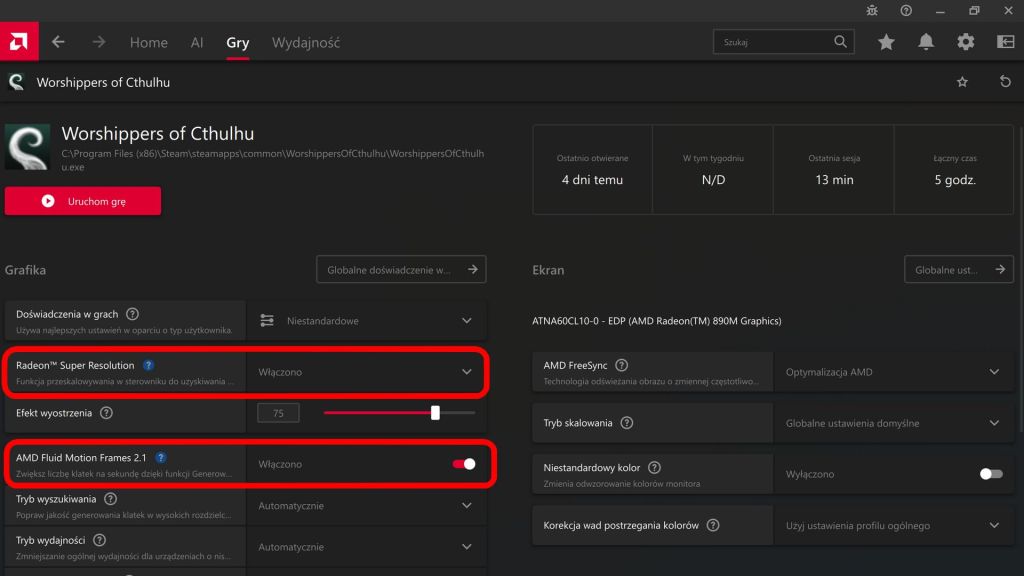Click the back arrow navigation icon
The width and height of the screenshot is (1024, 576).
58,42
